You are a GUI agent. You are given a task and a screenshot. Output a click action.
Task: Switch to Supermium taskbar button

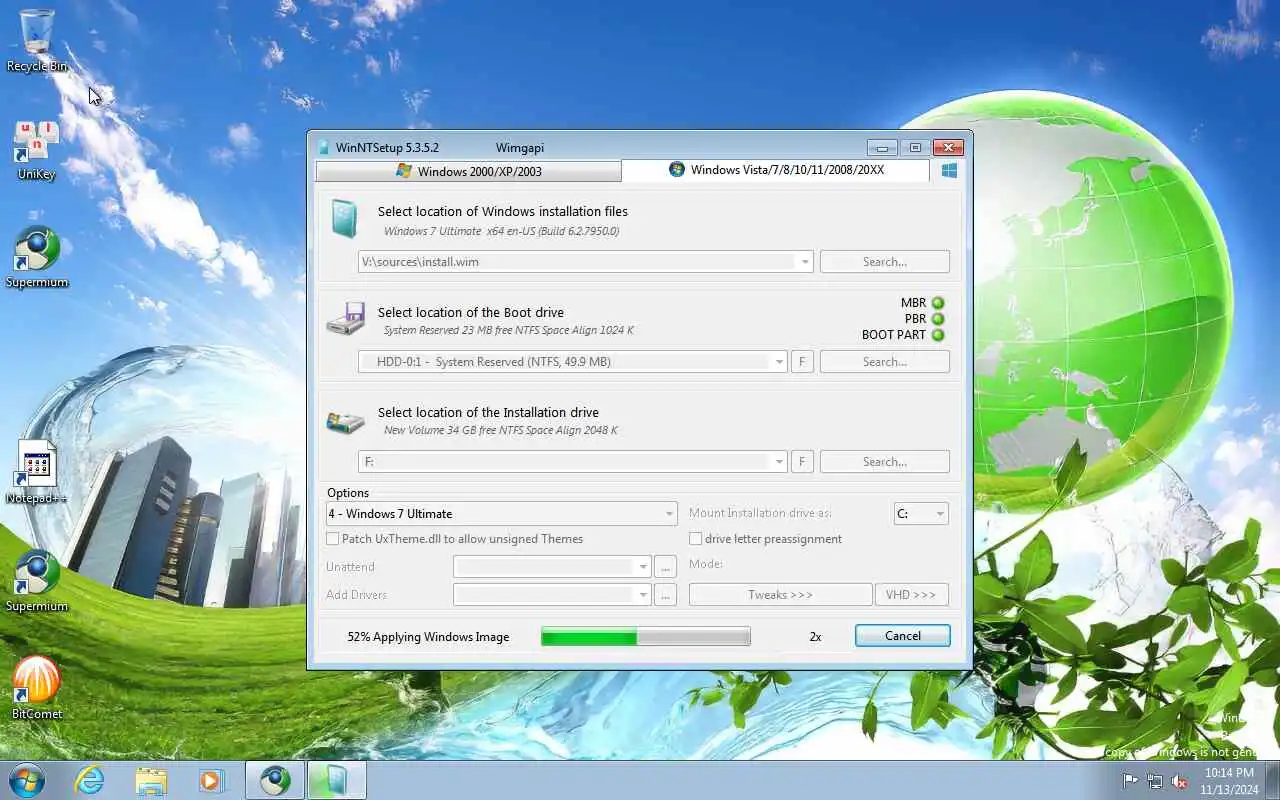coord(275,780)
